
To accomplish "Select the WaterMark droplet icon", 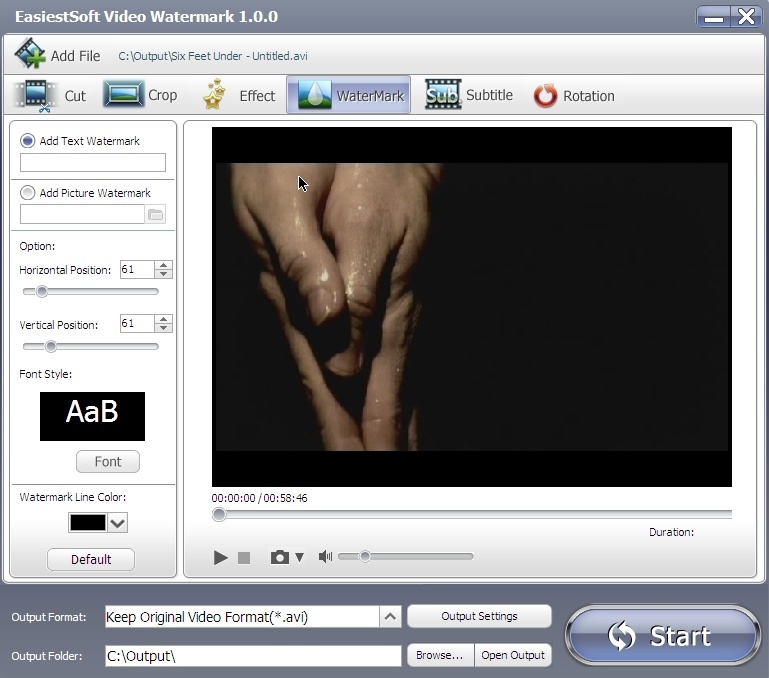I will 314,95.
